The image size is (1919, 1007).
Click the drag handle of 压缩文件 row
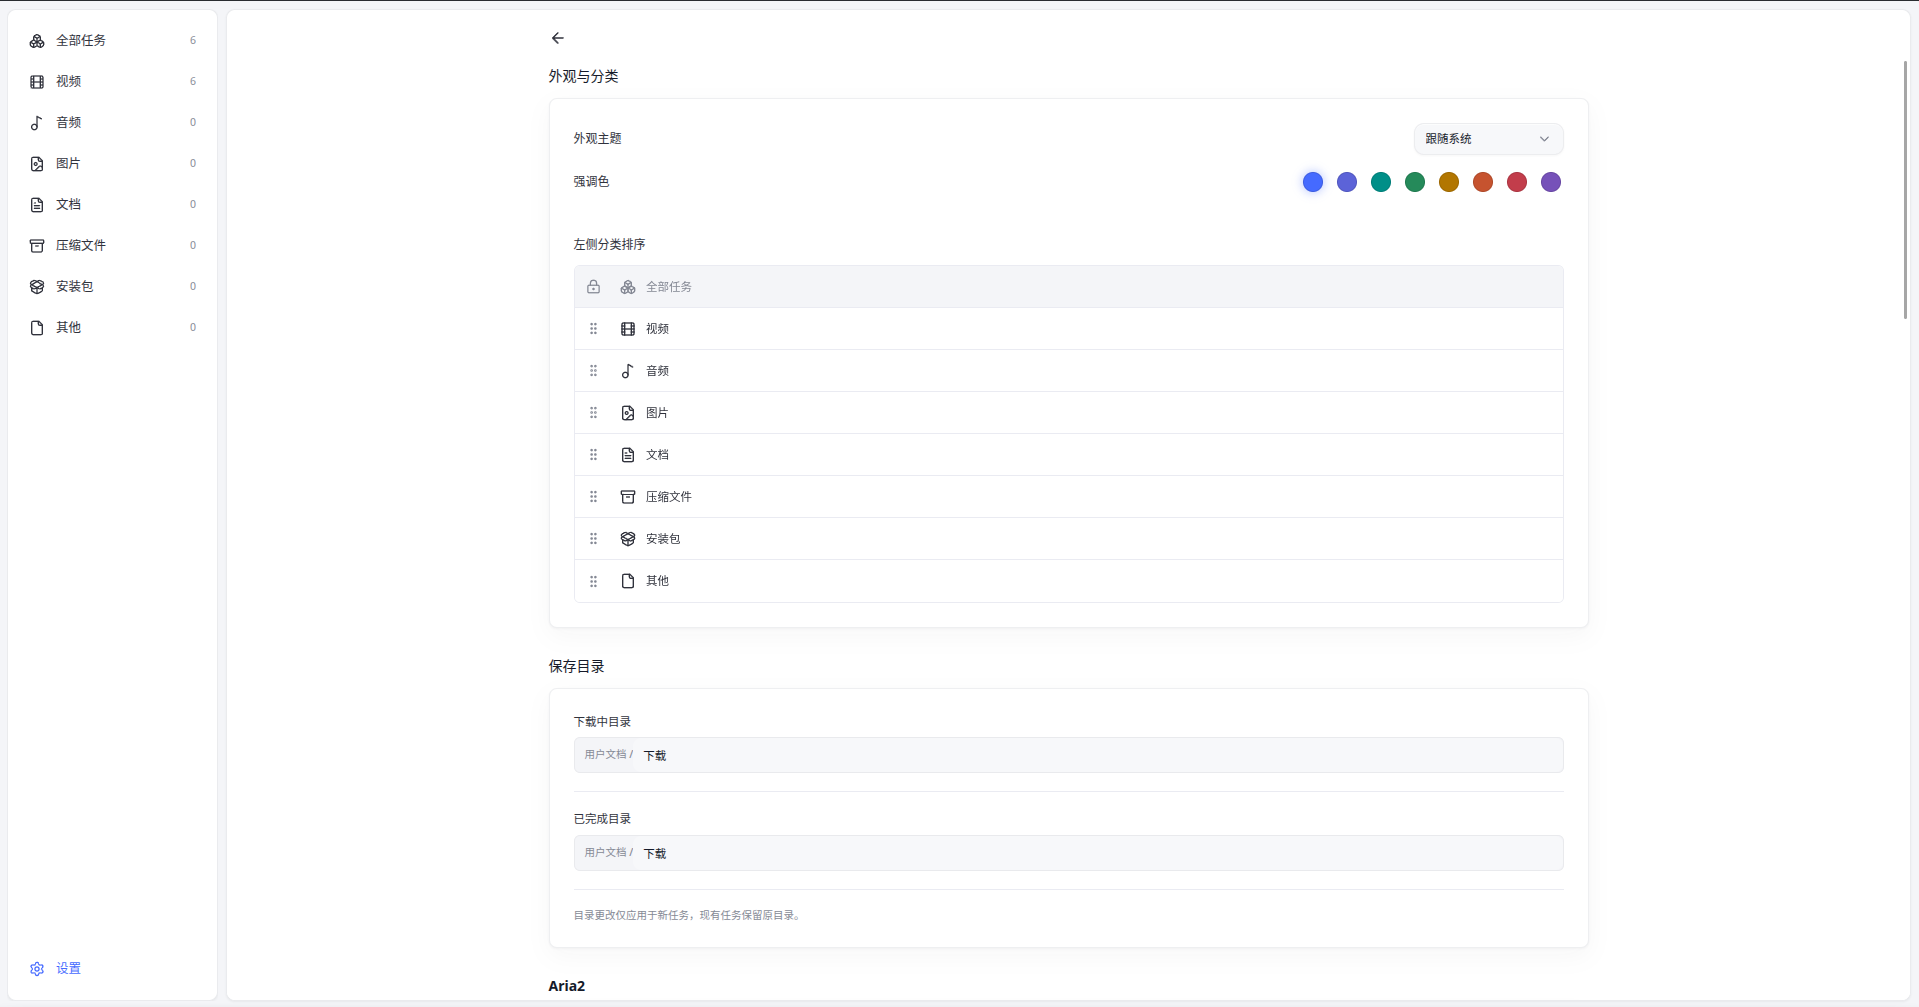click(x=594, y=497)
